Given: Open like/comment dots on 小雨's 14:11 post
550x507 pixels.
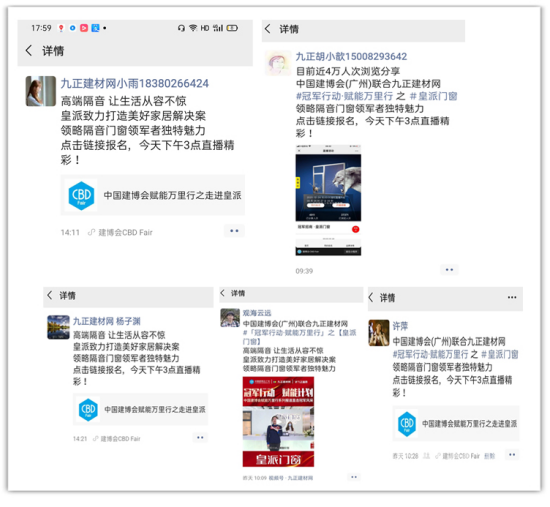Looking at the screenshot, I should pos(234,231).
